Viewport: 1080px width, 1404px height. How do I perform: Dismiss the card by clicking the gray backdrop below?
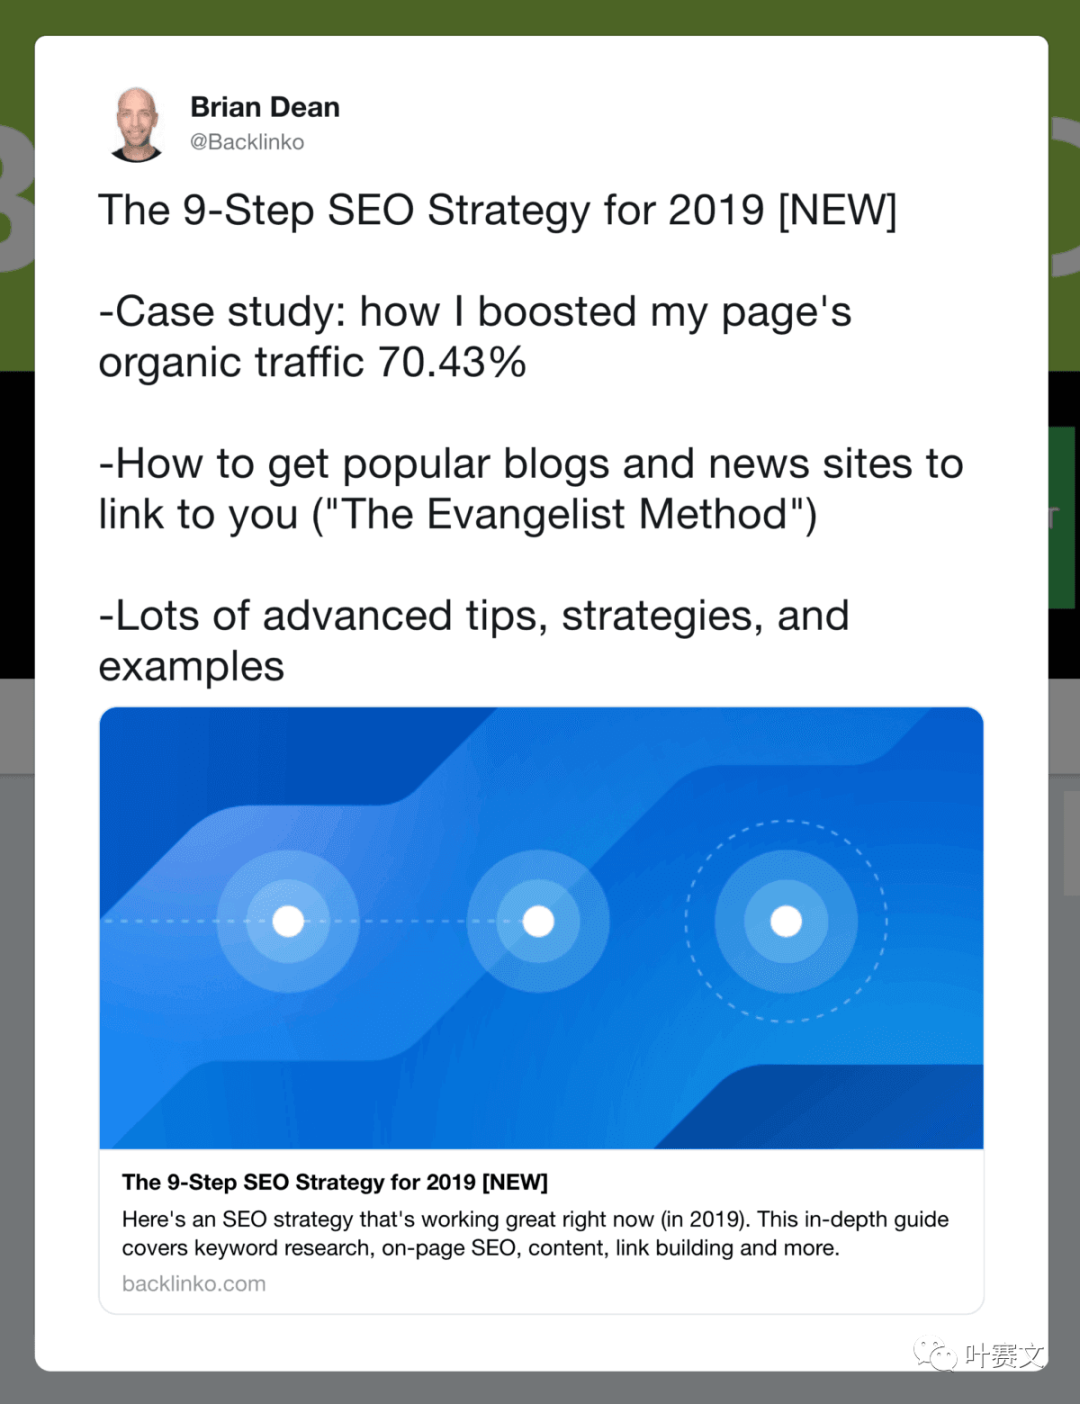point(540,1388)
